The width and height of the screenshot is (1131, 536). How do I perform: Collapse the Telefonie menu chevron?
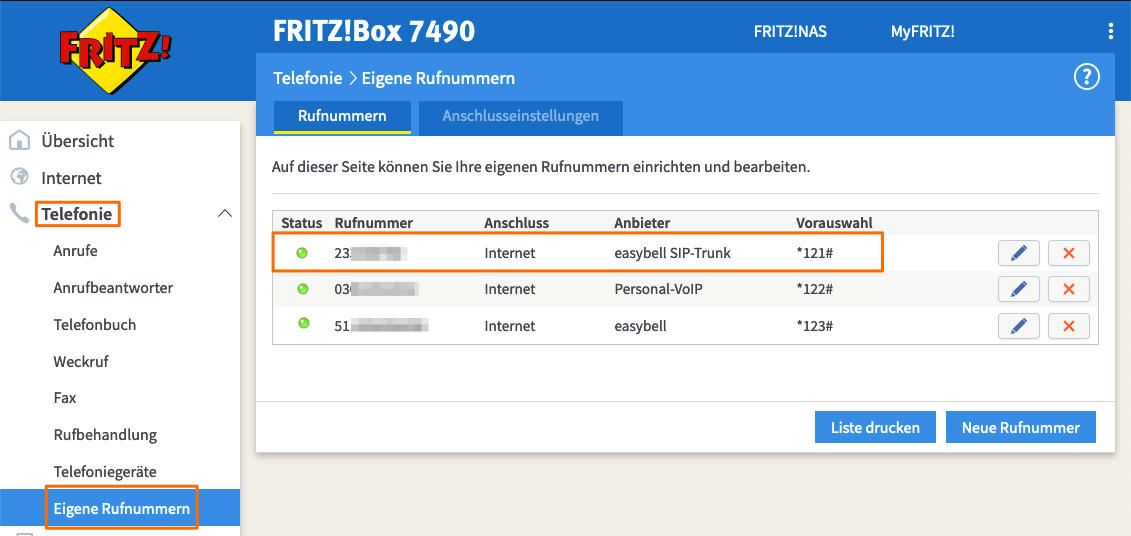click(x=225, y=214)
